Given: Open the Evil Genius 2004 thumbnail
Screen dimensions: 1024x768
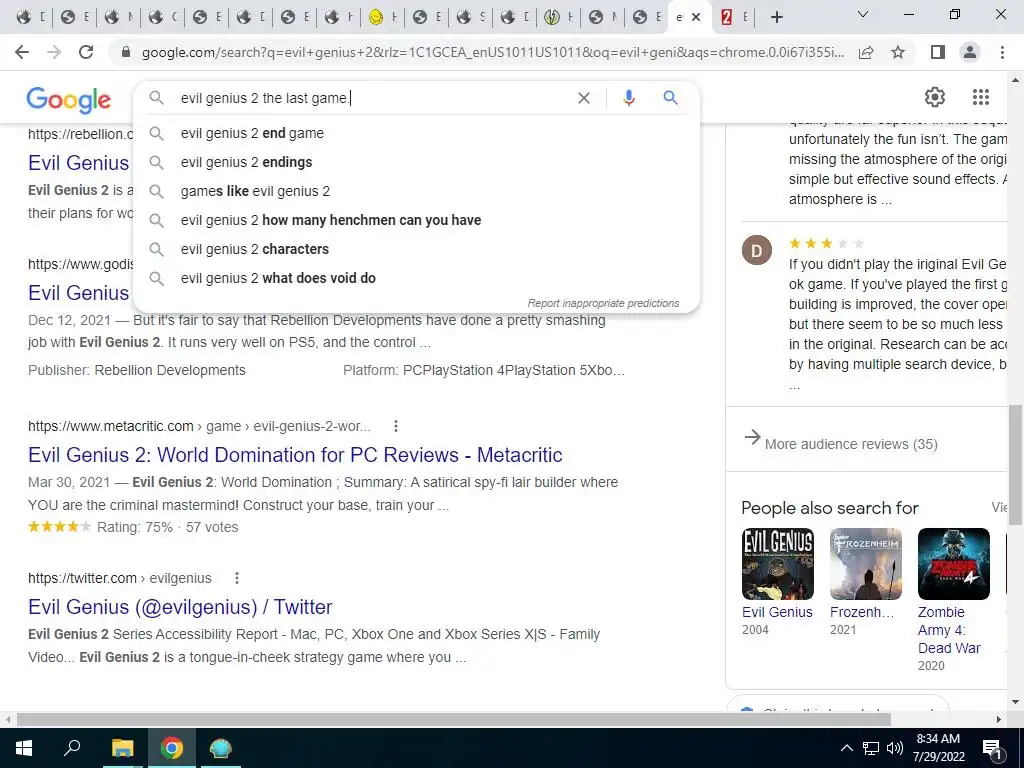Looking at the screenshot, I should (x=777, y=564).
